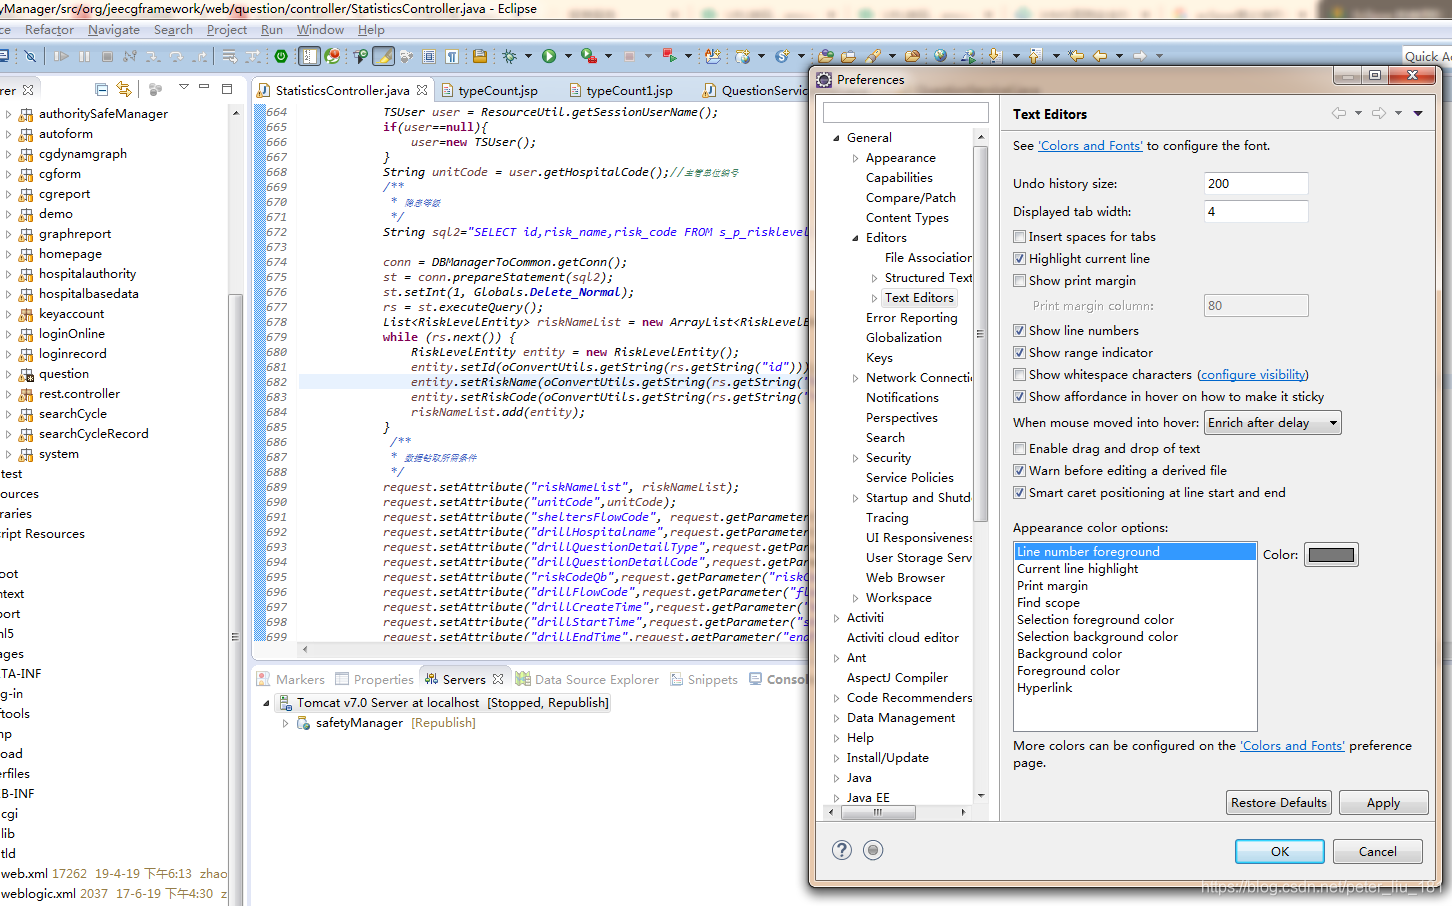
Task: Click the 'configure visibility' link
Action: tap(1253, 375)
